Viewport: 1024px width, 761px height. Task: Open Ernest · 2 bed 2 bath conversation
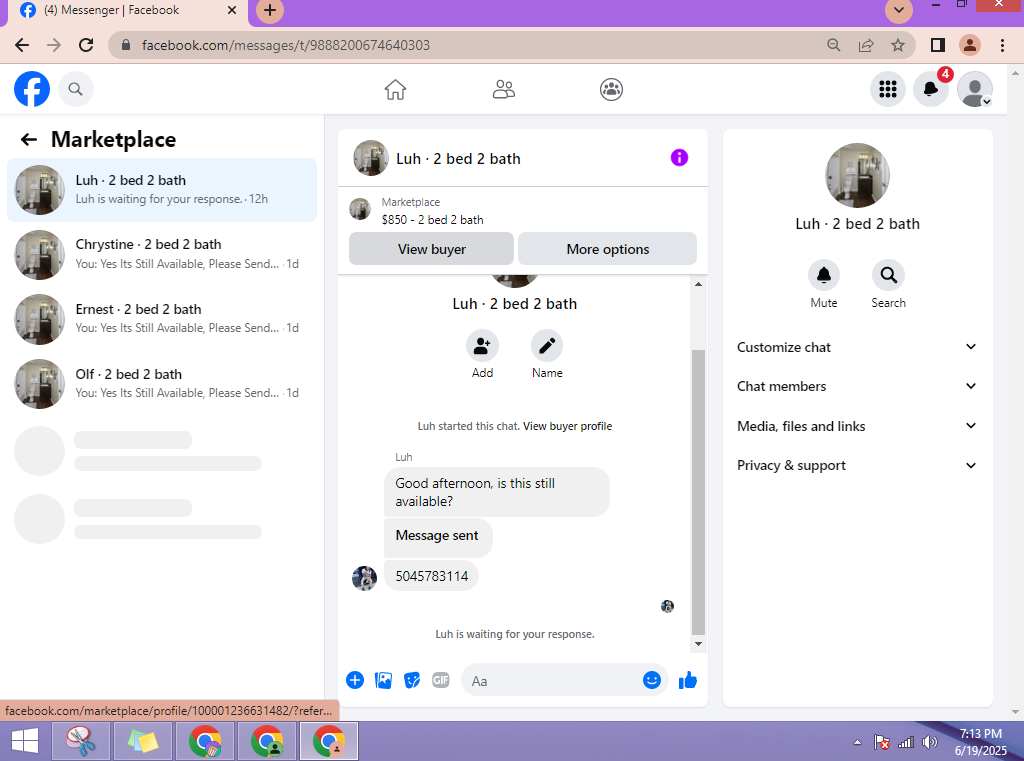point(162,319)
